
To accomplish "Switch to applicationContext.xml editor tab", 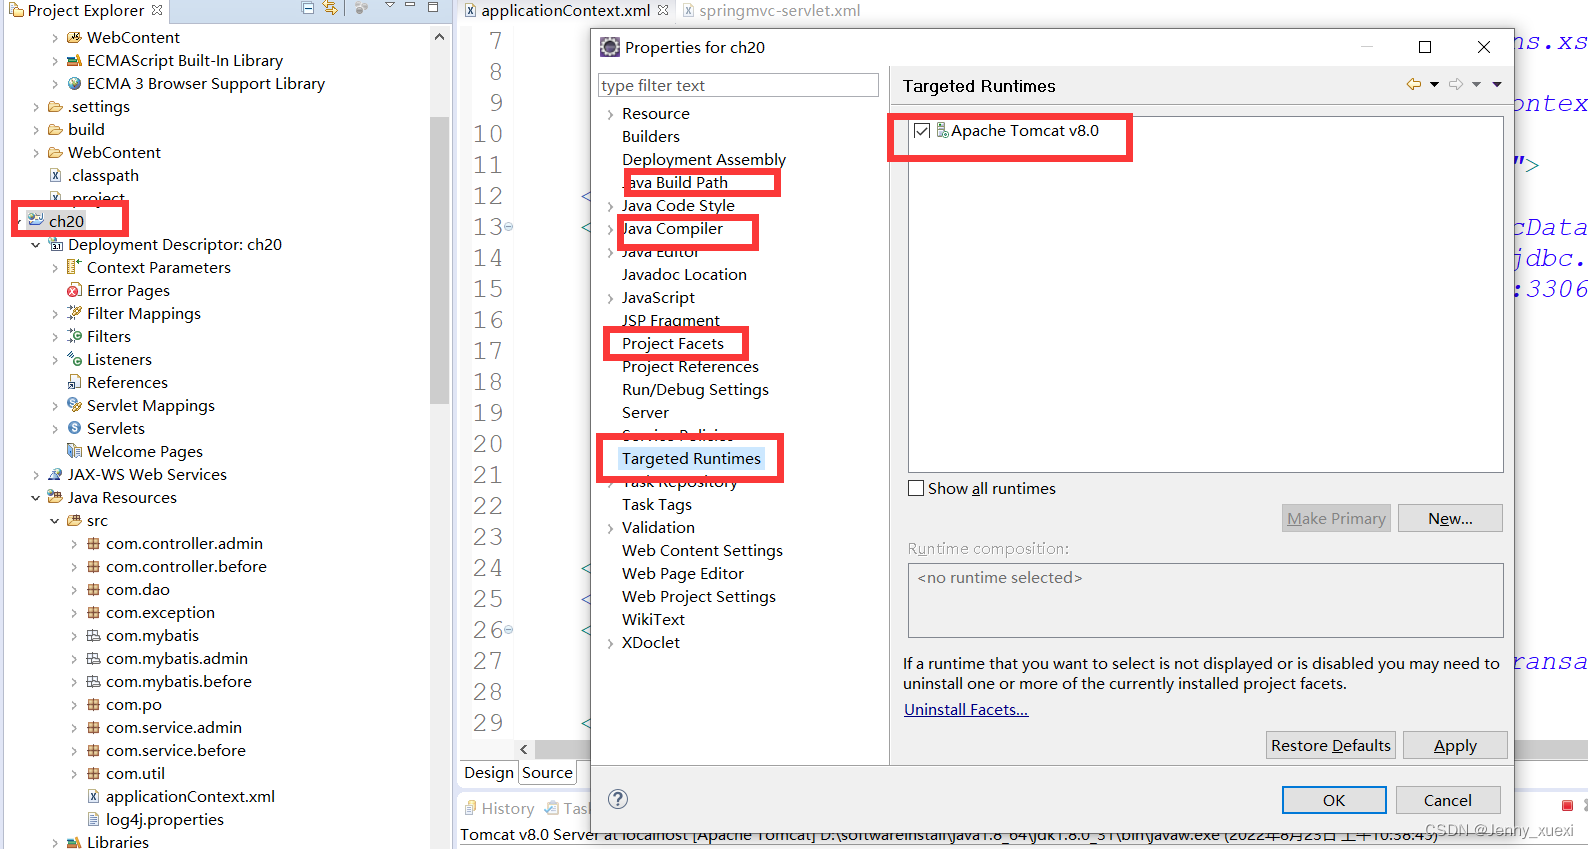I will click(565, 10).
